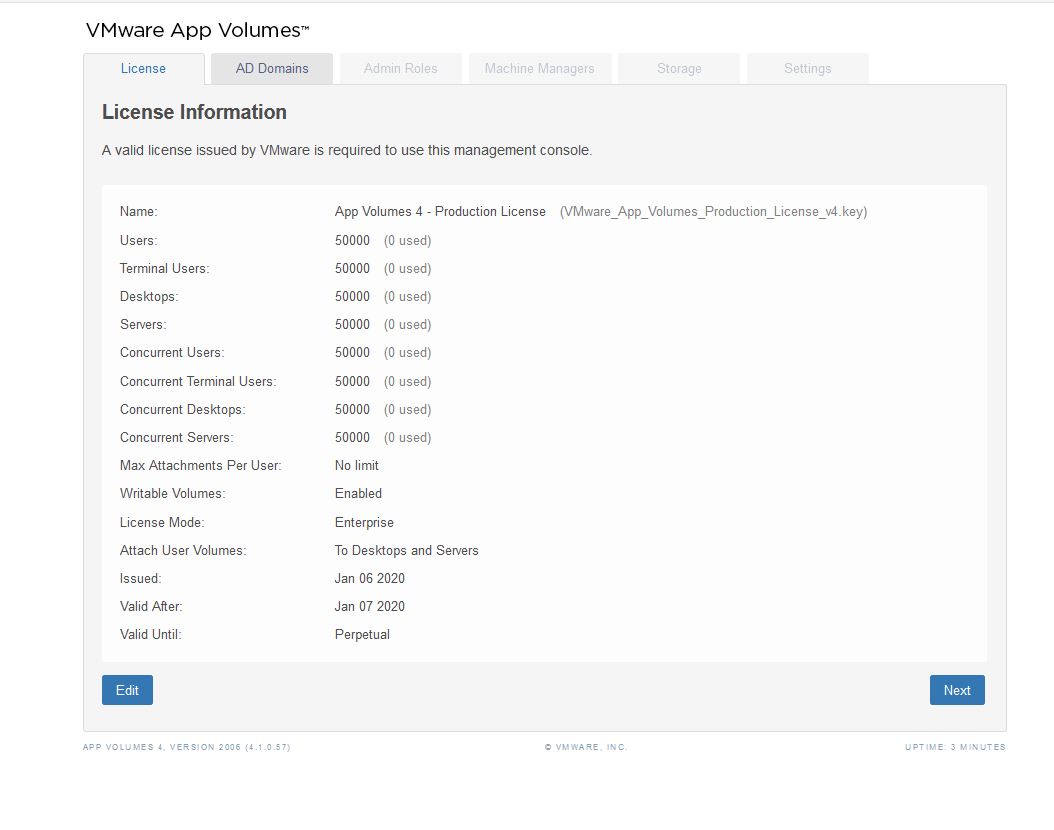Click the Concurrent Desktops: label
Screen dimensions: 1054x830
click(183, 410)
